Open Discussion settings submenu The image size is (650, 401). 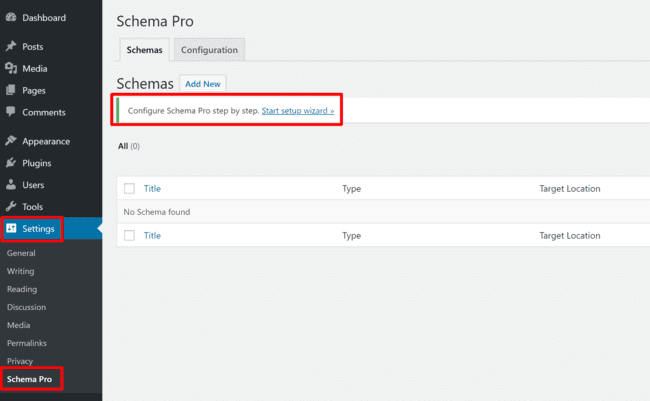tap(27, 307)
